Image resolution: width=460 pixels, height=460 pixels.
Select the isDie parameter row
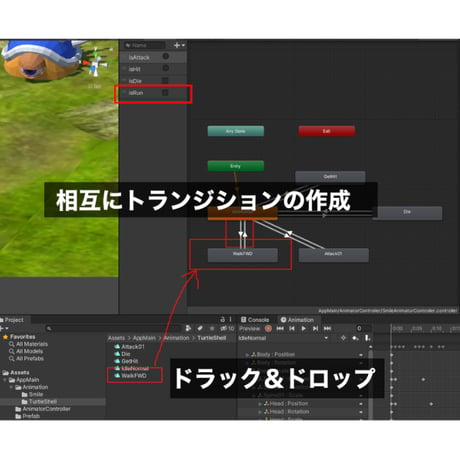click(153, 81)
